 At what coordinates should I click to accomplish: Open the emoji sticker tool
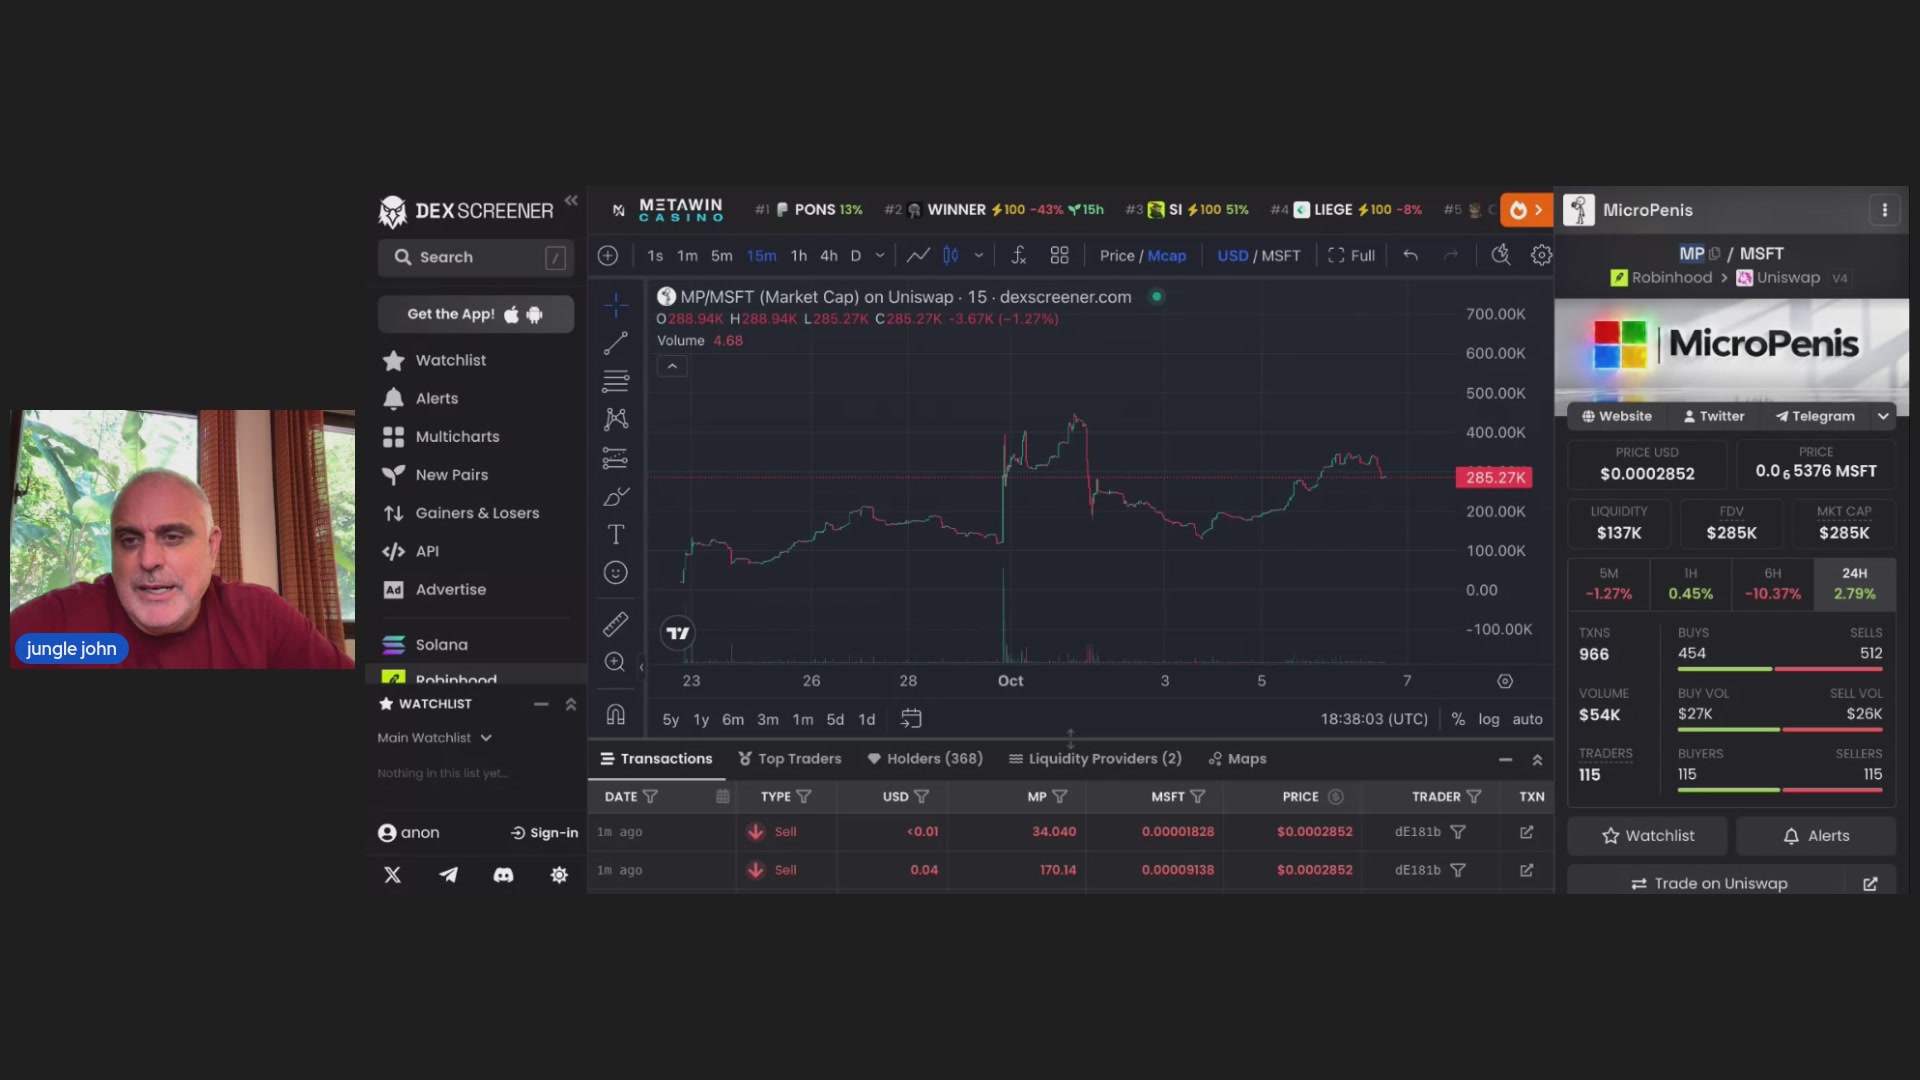(x=616, y=573)
